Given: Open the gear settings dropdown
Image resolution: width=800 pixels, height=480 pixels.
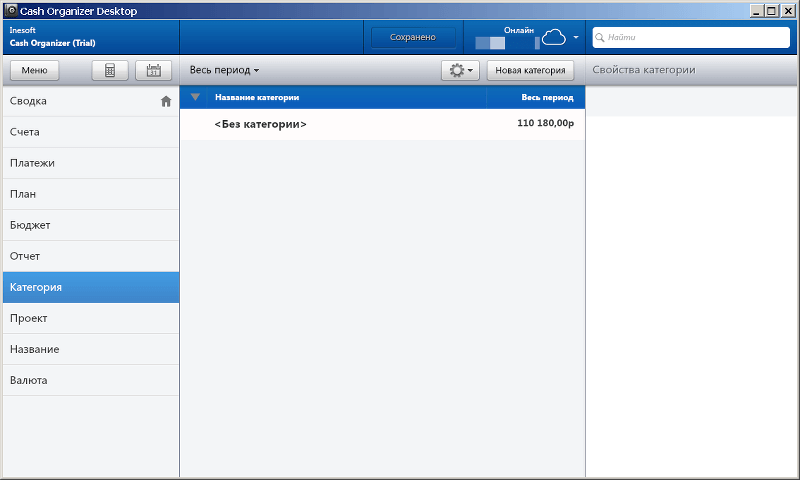Looking at the screenshot, I should coord(460,70).
